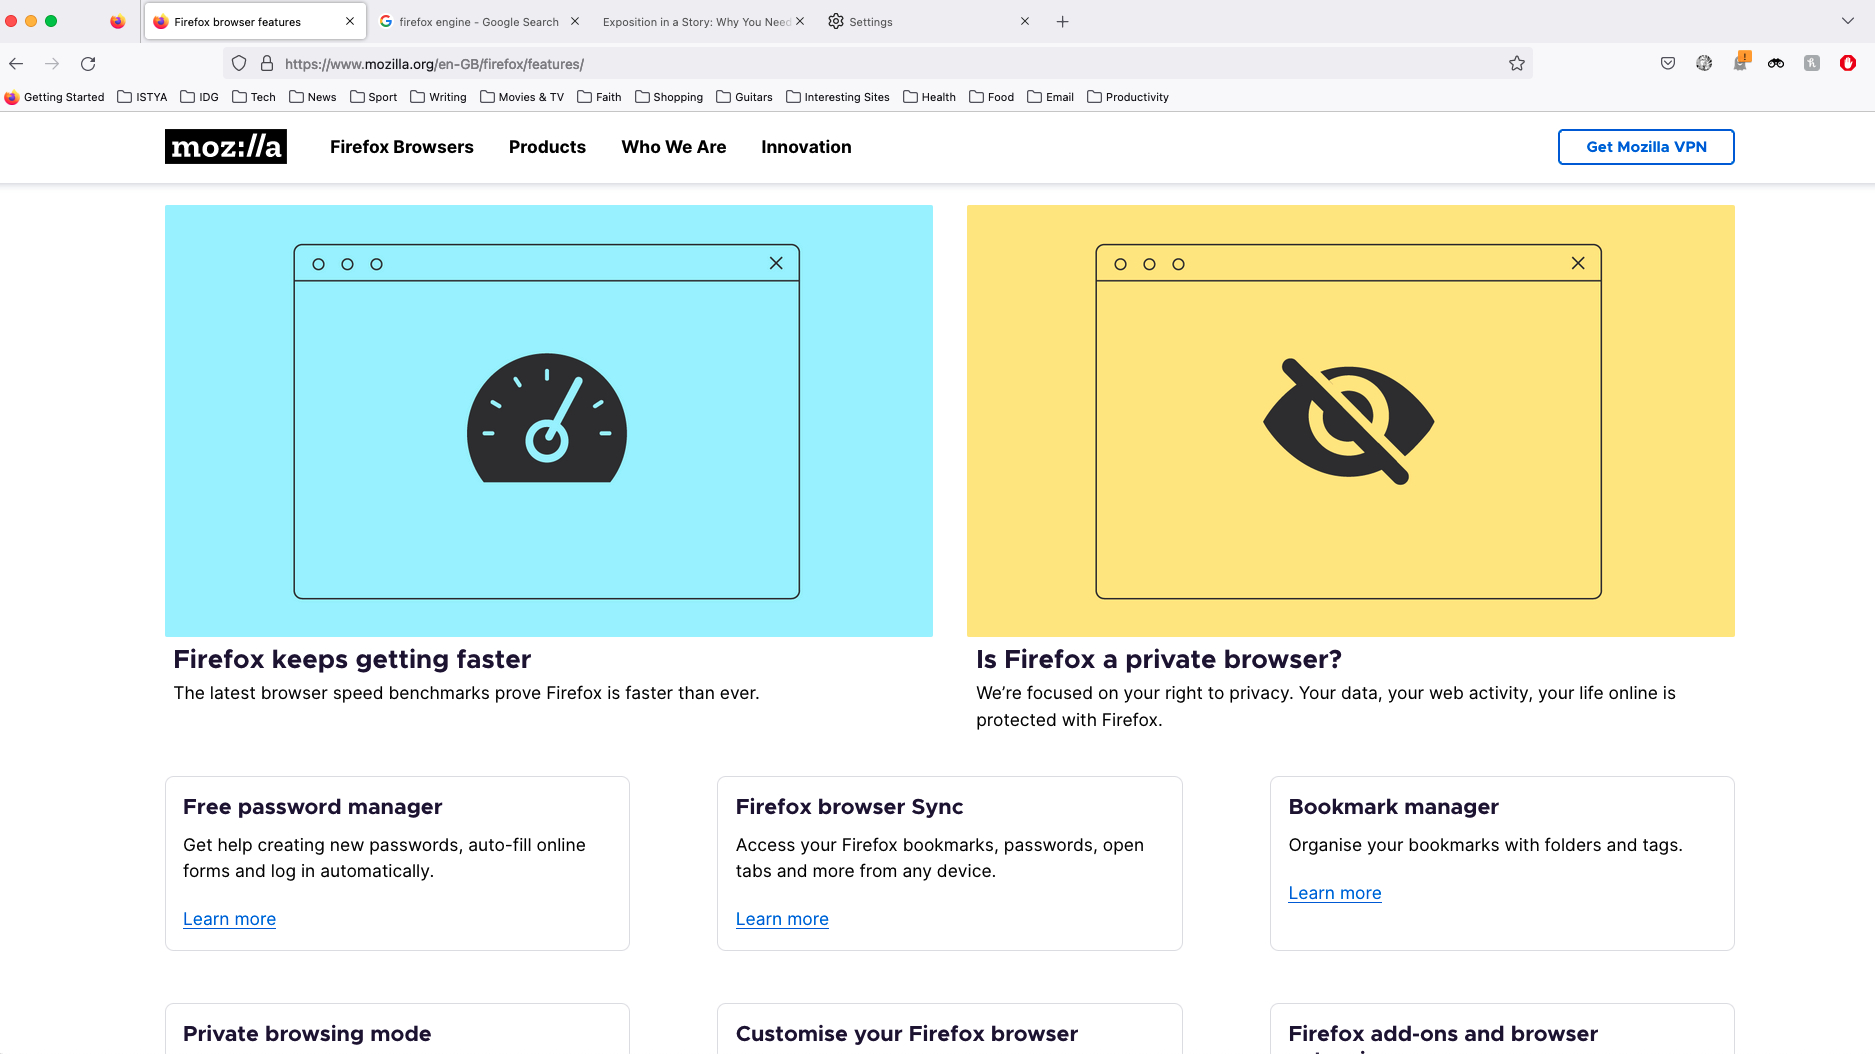The height and width of the screenshot is (1054, 1875).
Task: Switch to the Exposition in a Story tab
Action: (697, 22)
